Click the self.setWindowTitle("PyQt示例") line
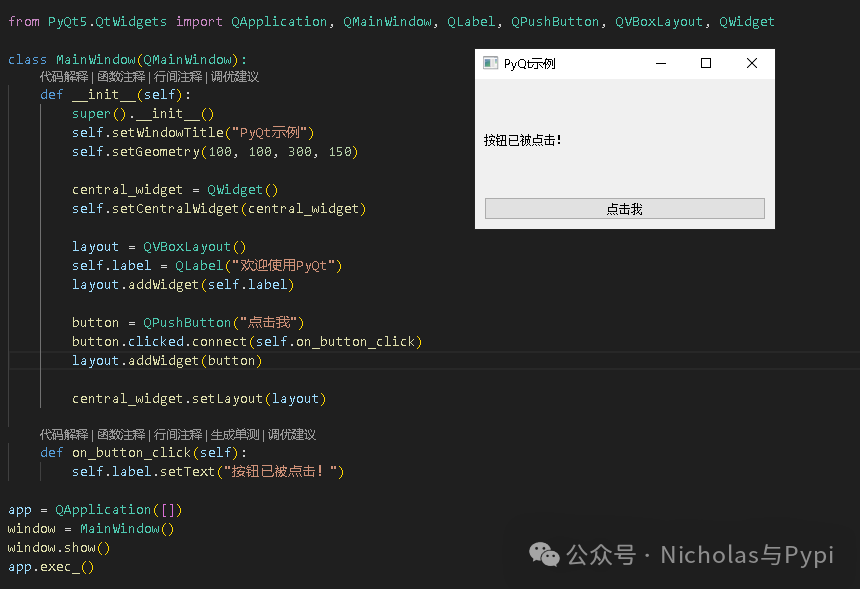860x589 pixels. [193, 133]
